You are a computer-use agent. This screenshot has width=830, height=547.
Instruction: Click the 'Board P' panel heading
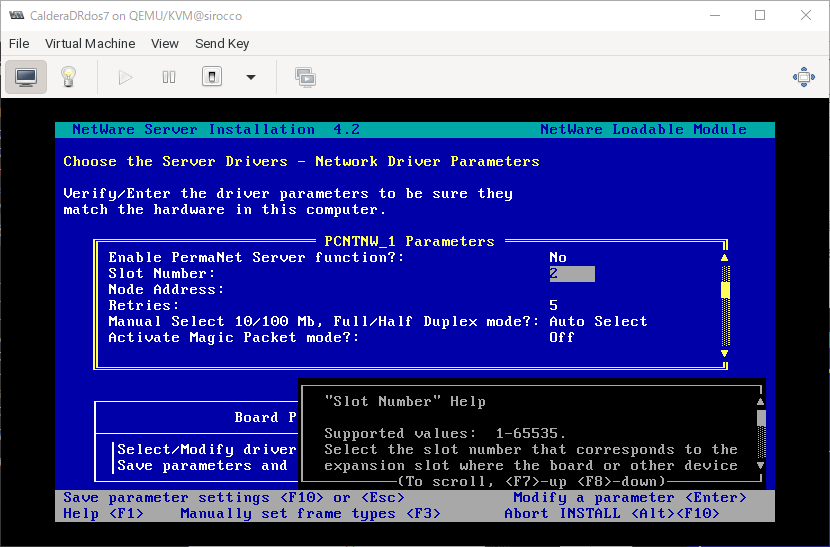(x=265, y=417)
